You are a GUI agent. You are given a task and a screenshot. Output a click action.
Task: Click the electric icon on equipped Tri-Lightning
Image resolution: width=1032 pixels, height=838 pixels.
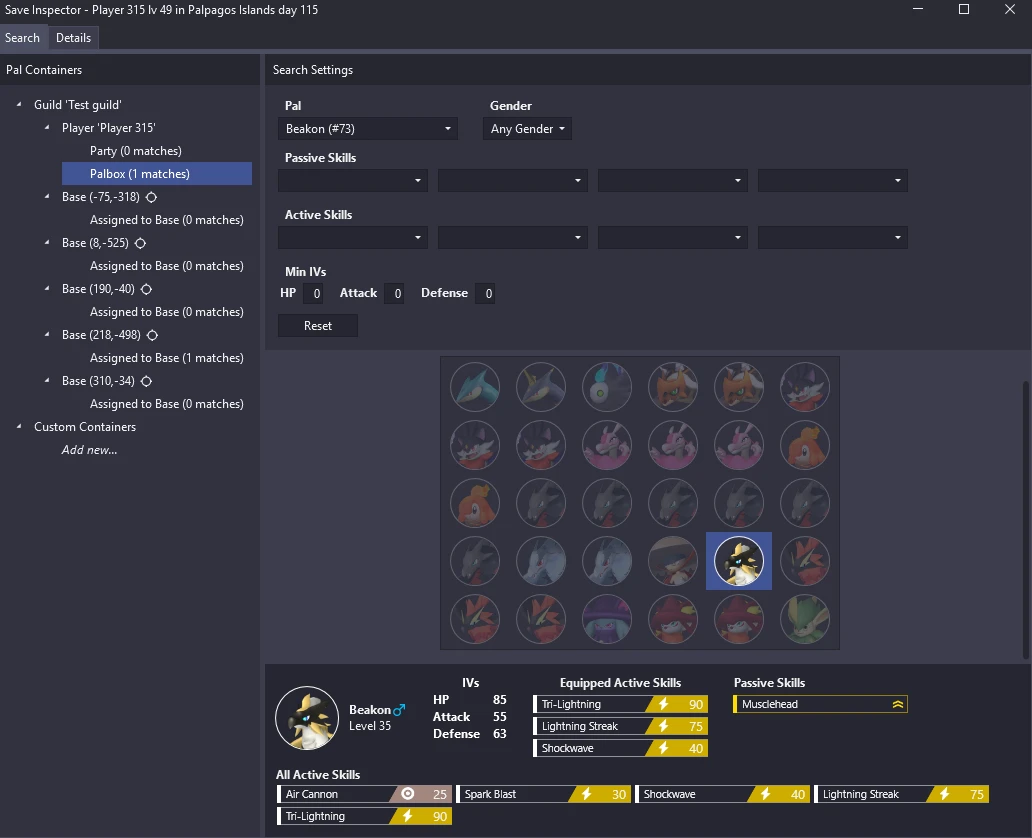663,704
